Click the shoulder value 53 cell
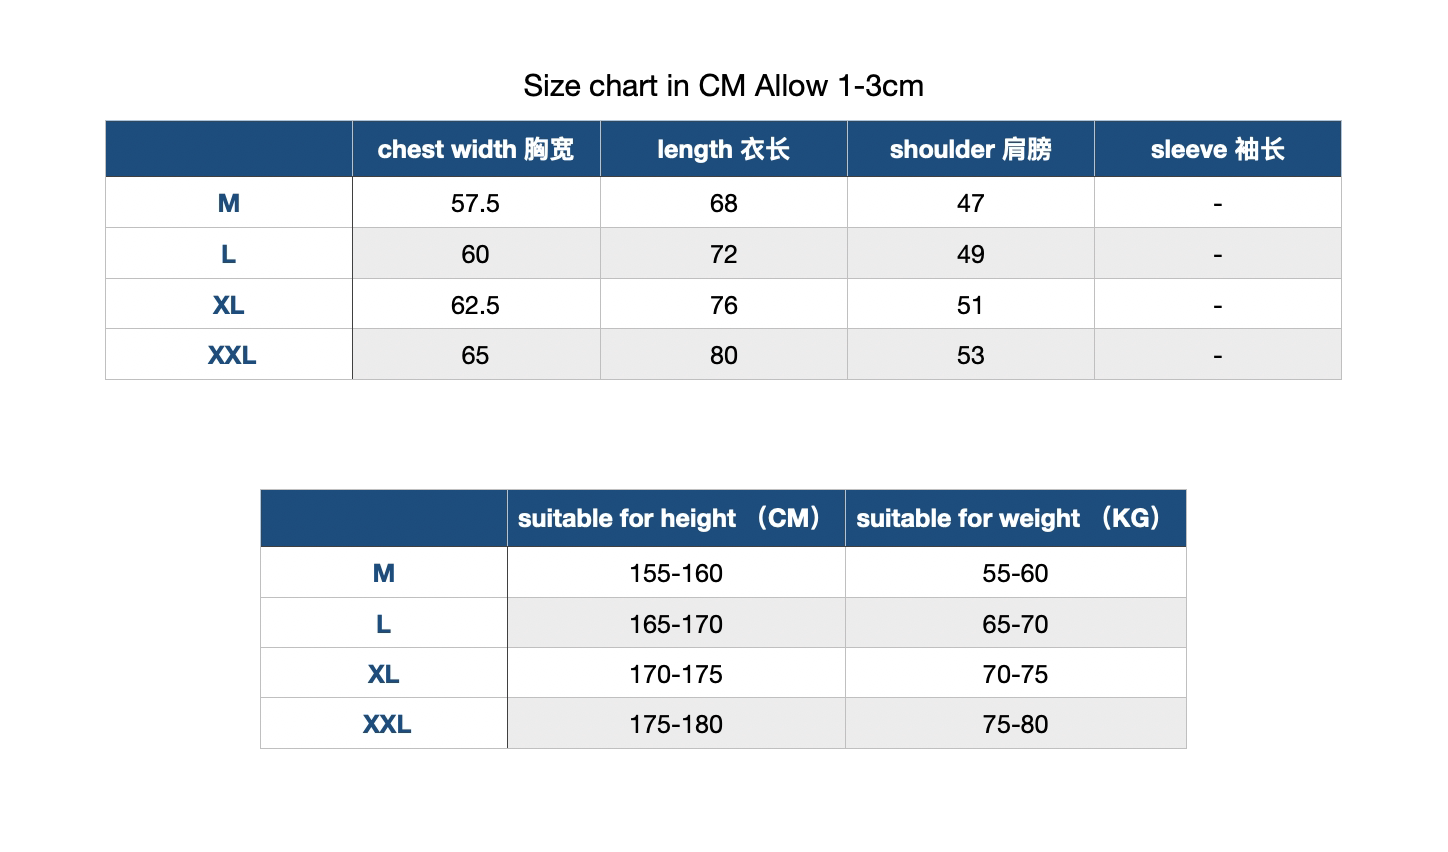Screen dimensions: 1448x852 coord(970,356)
